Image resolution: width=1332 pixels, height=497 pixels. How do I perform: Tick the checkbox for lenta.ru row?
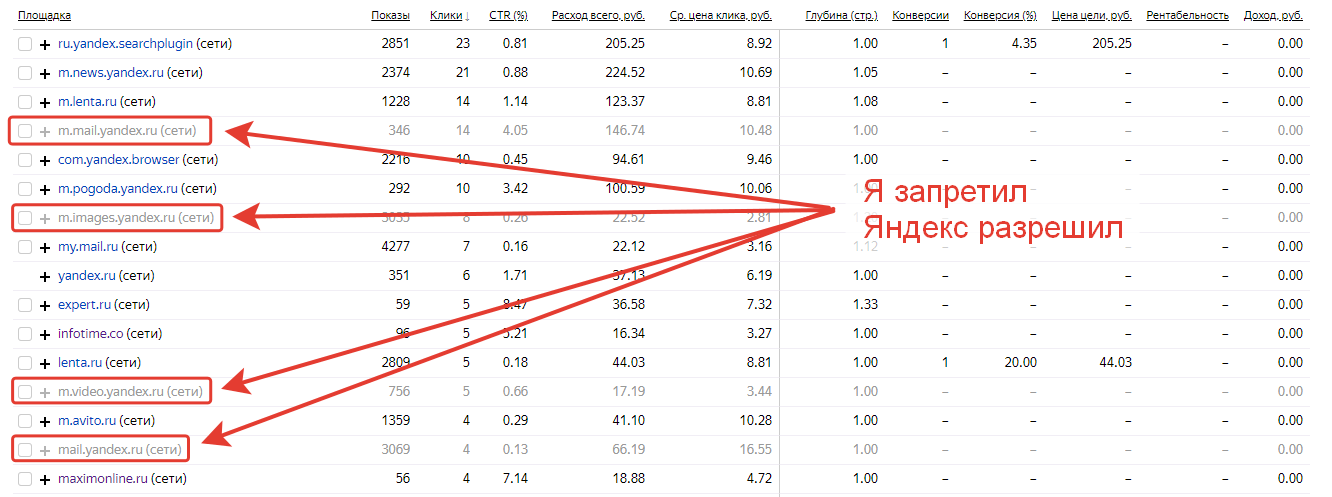coord(25,363)
